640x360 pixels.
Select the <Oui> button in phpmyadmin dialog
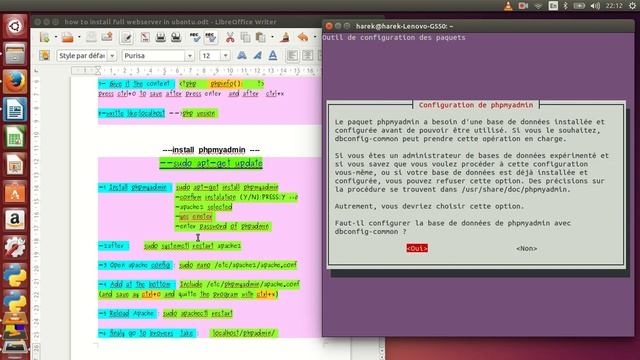[417, 248]
